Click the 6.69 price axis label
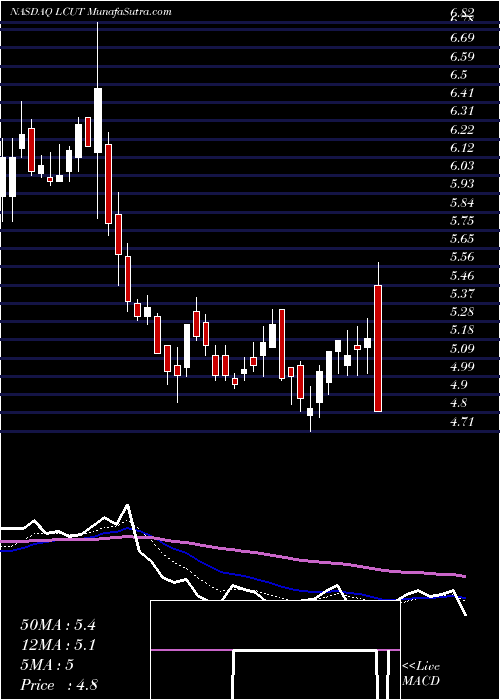The image size is (500, 700). click(x=462, y=38)
